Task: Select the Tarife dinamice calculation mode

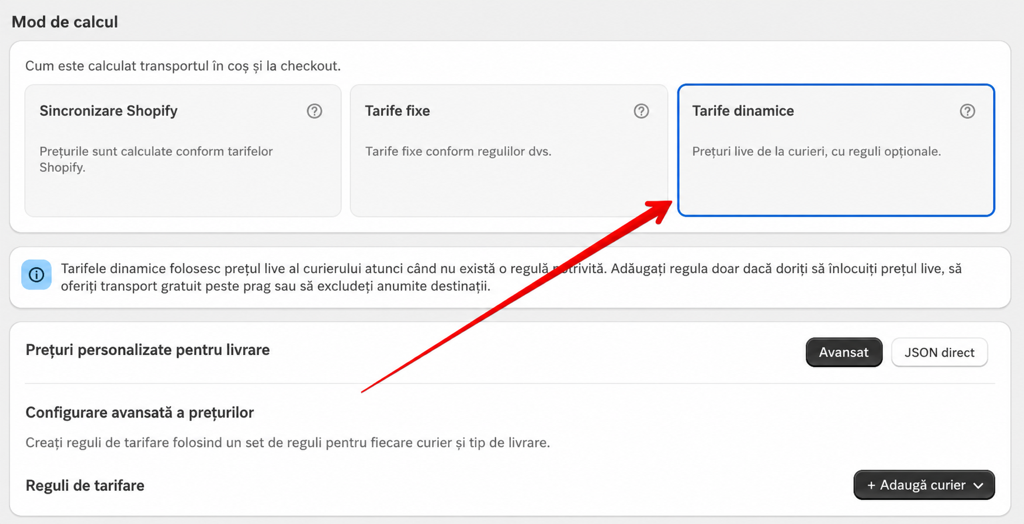Action: point(836,150)
